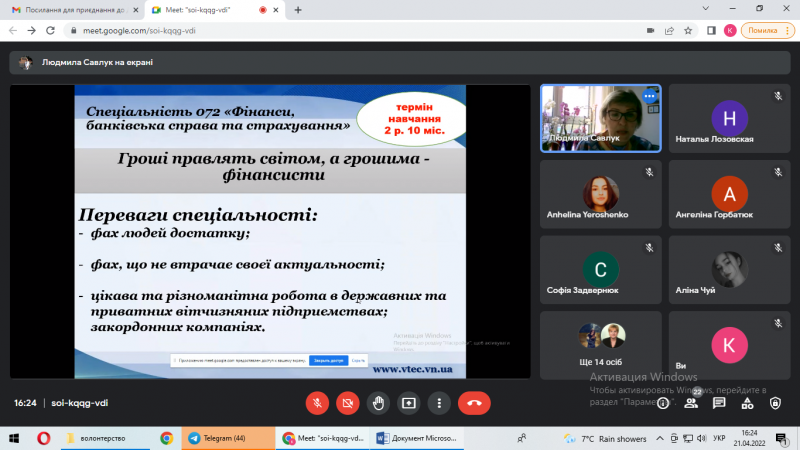
Task: Open meeting details info icon
Action: click(x=663, y=404)
